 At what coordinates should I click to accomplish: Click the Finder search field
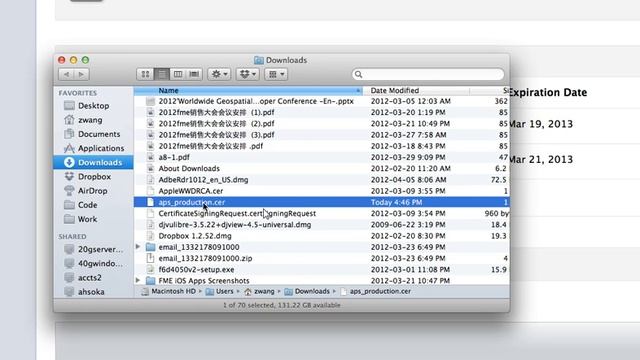428,74
